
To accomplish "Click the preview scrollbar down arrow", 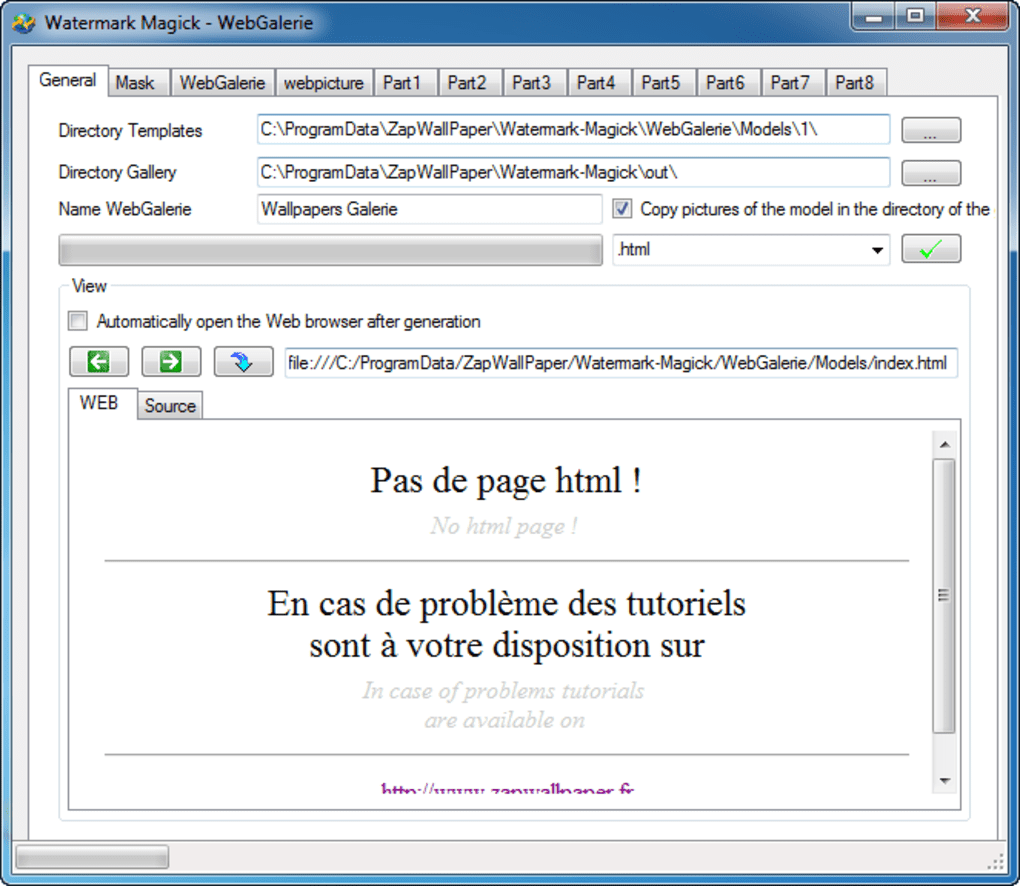I will [x=945, y=780].
